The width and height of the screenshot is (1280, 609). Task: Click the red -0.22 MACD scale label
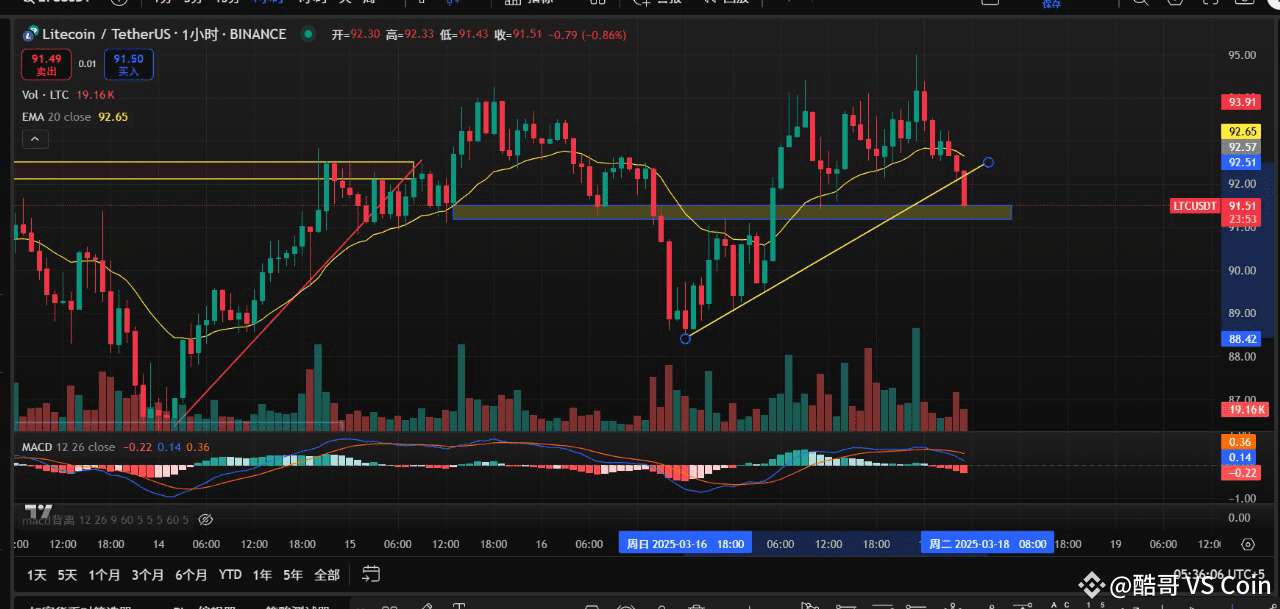point(1241,472)
